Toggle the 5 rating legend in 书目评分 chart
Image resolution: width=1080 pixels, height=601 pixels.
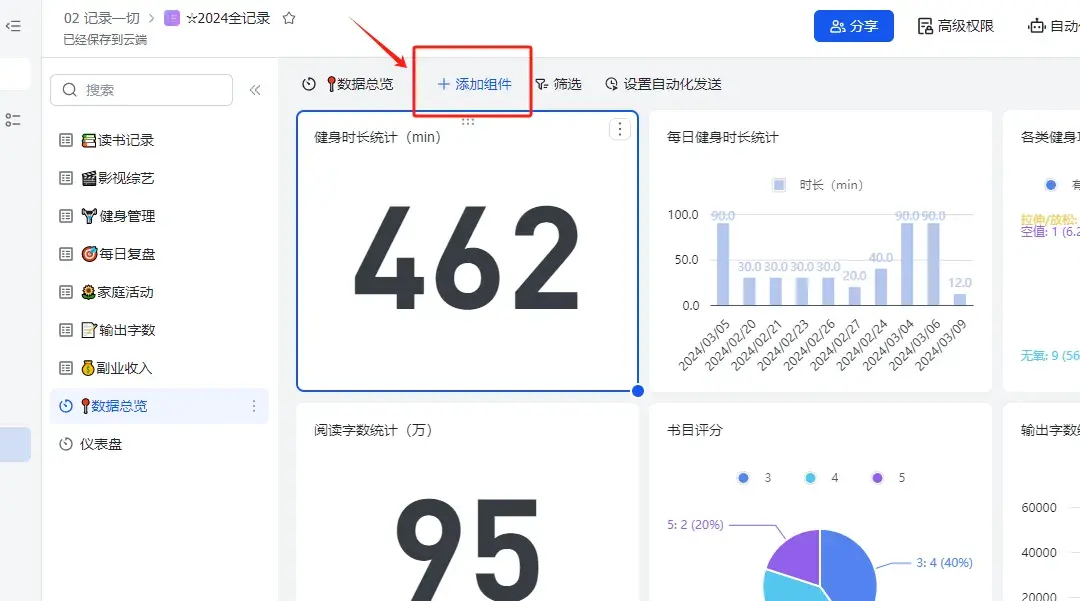(x=887, y=478)
